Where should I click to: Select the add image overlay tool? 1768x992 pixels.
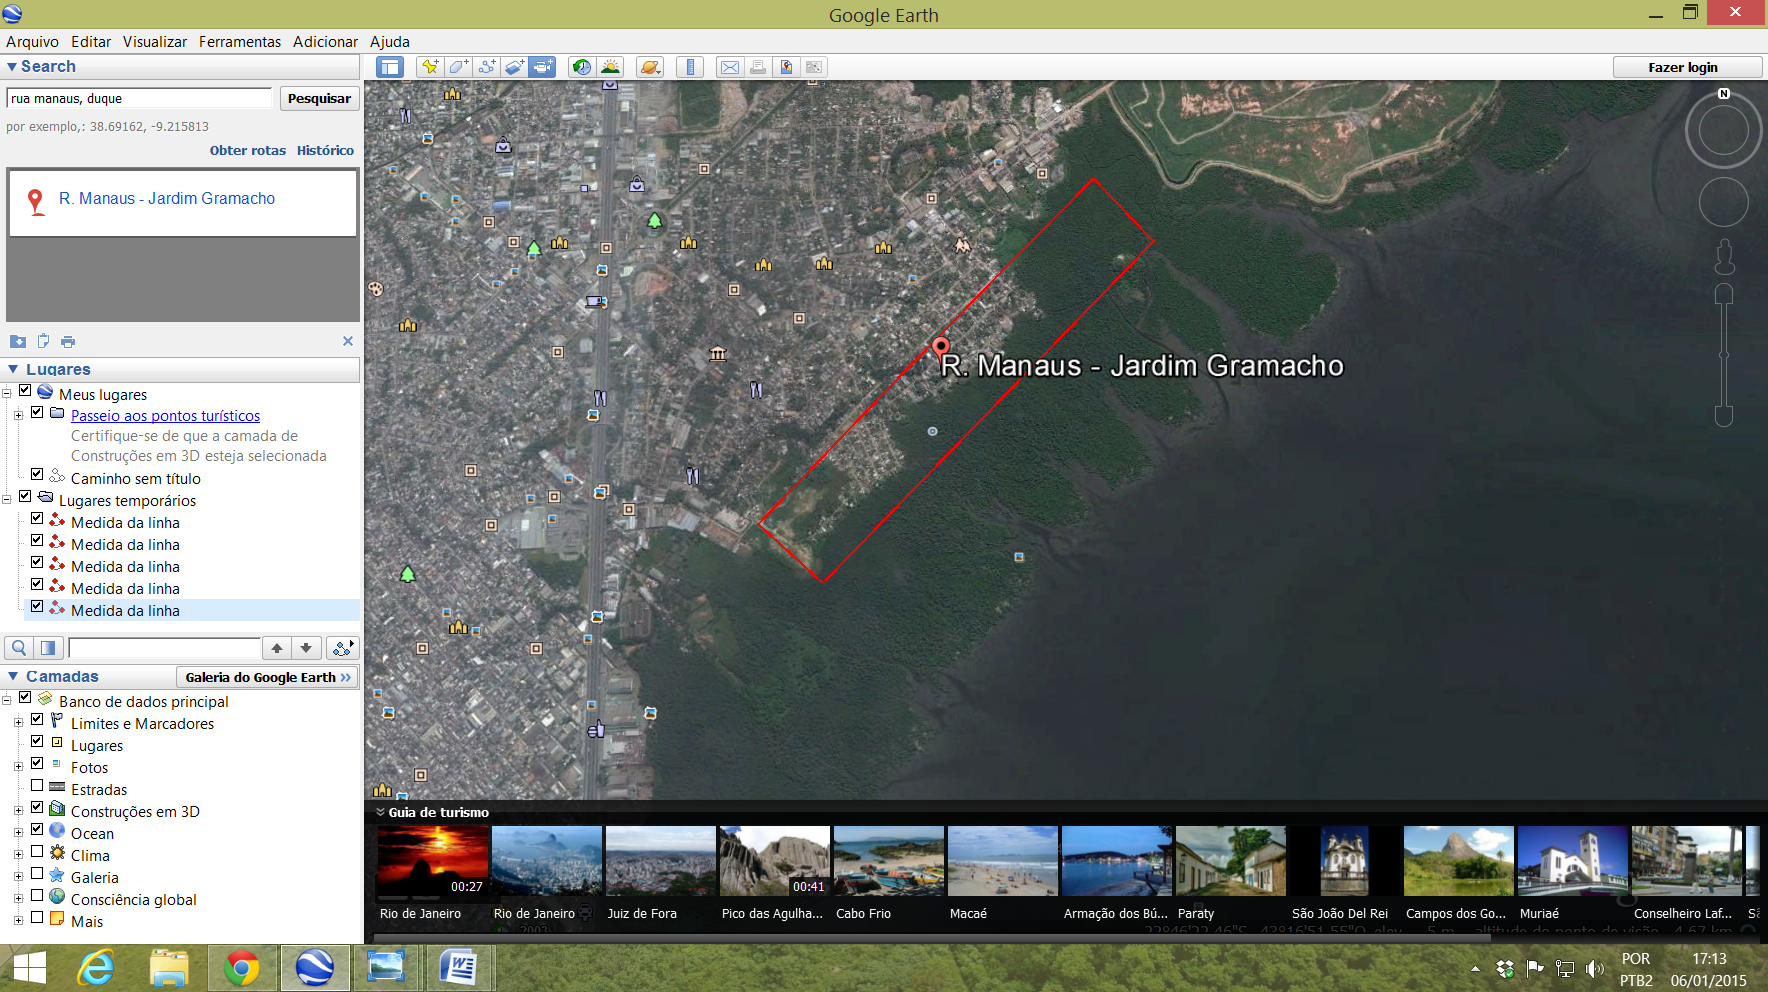pos(514,67)
